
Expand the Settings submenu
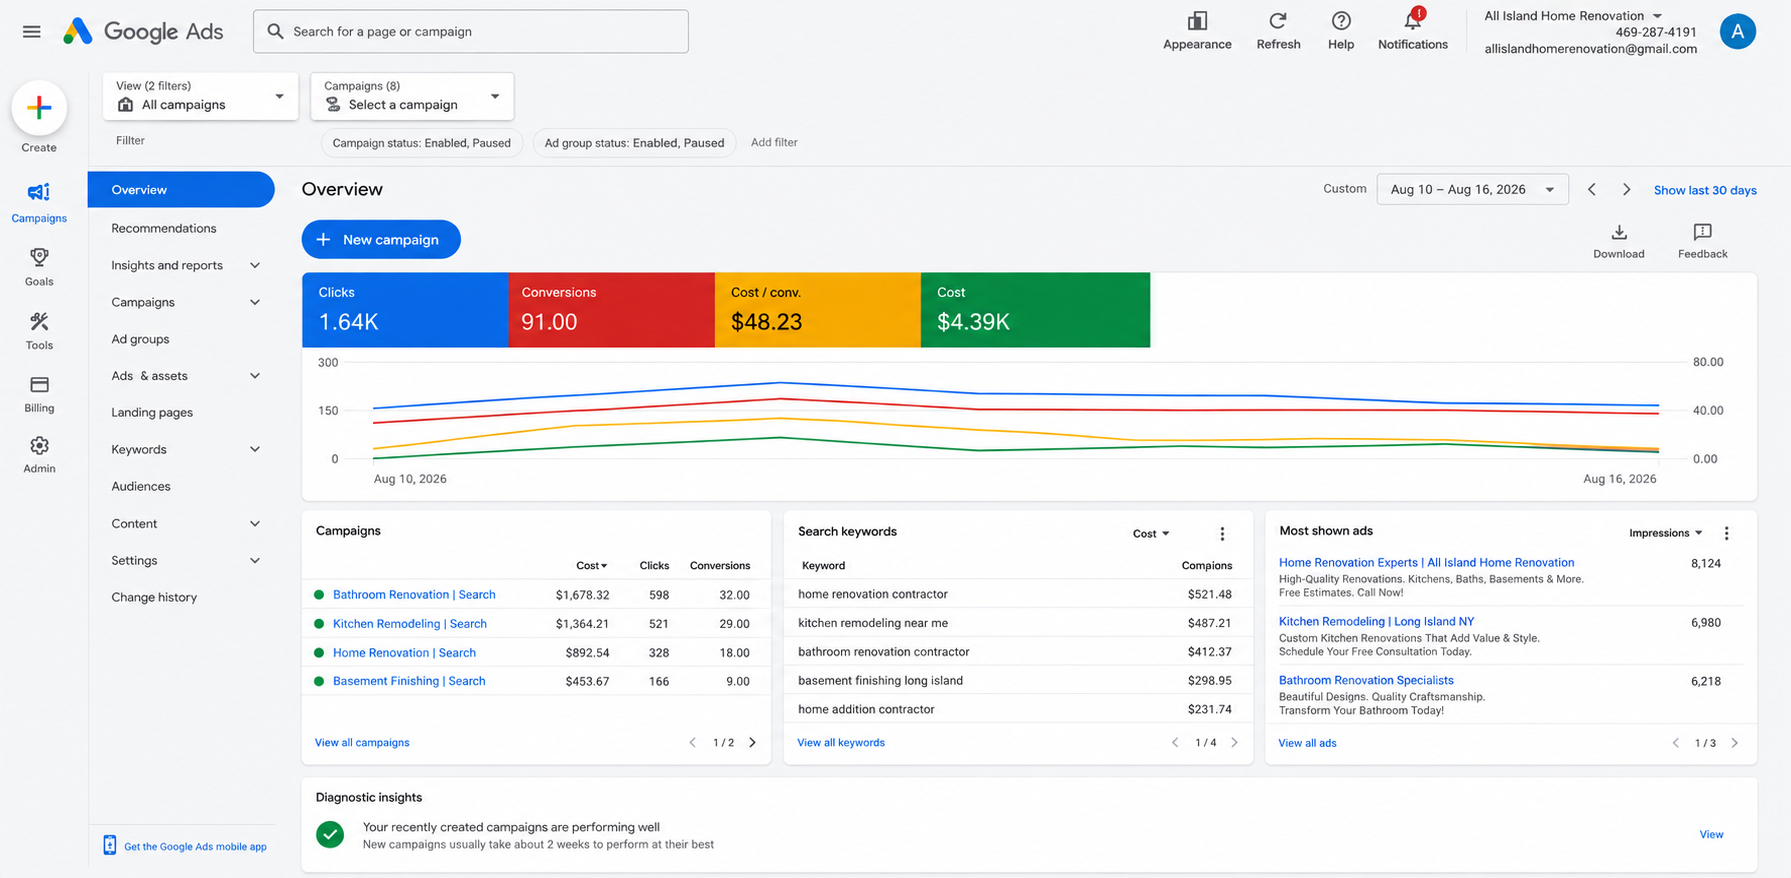(255, 561)
